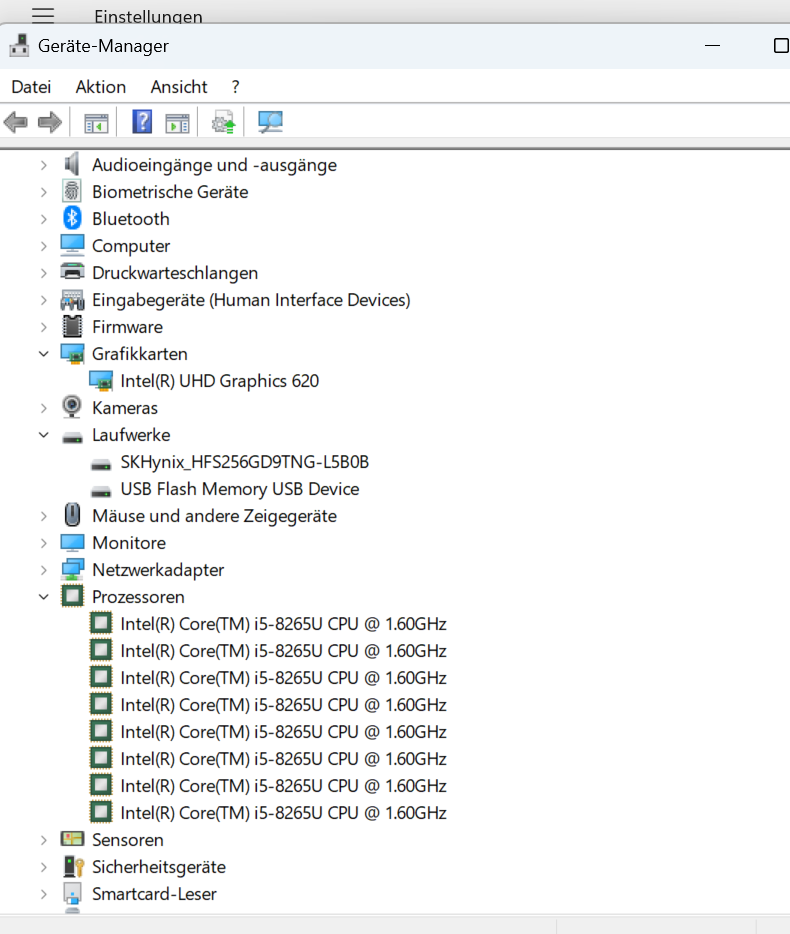Select the Biometrische Geräte label
Viewport: 790px width, 934px height.
pos(170,192)
